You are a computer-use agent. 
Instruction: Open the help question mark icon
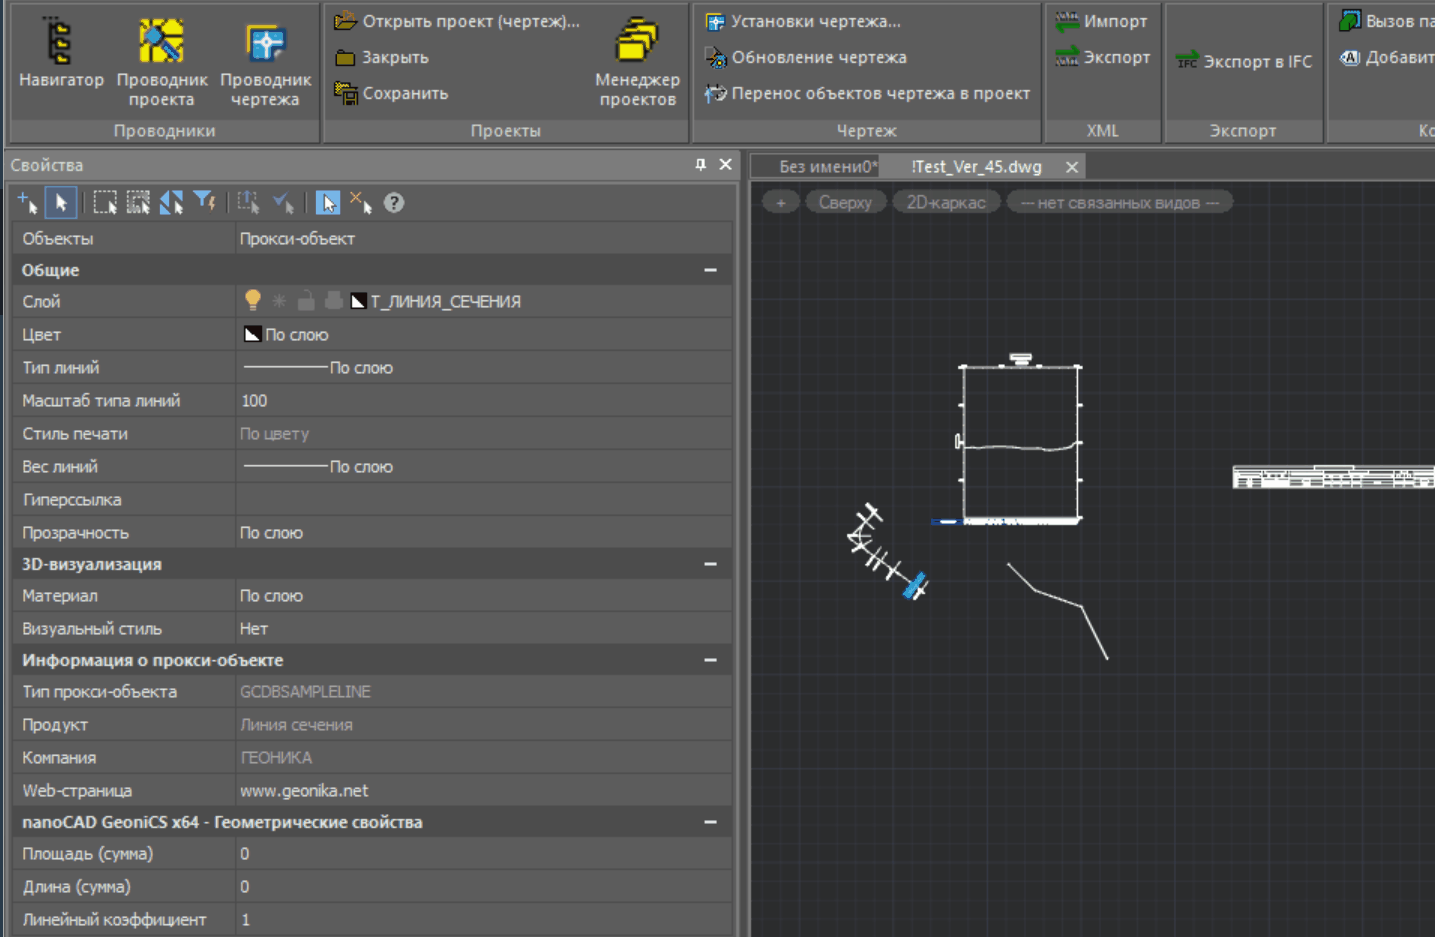pos(394,203)
